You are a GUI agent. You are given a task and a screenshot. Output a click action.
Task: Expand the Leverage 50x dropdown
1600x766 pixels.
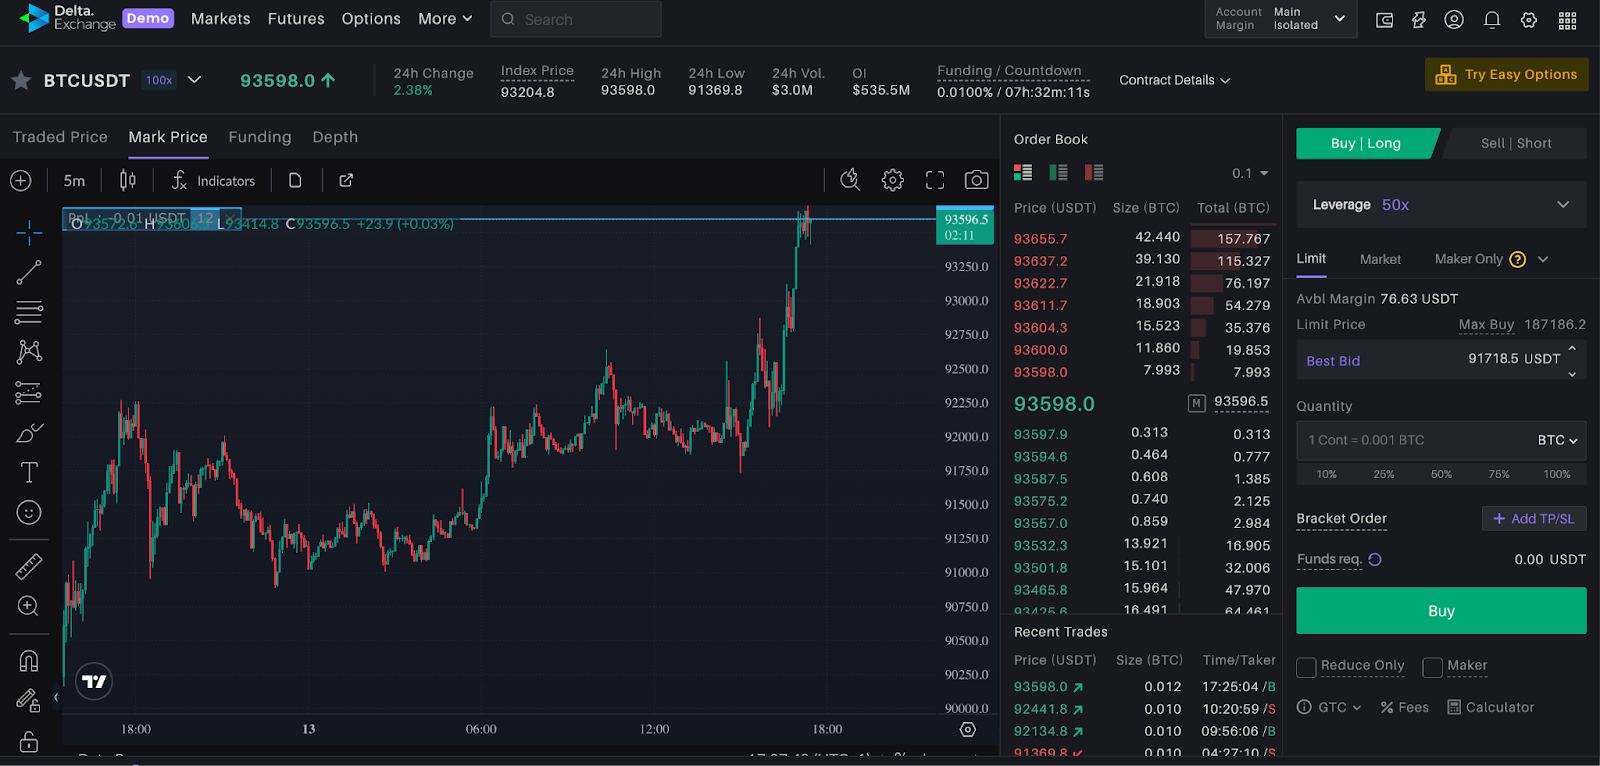[1441, 205]
